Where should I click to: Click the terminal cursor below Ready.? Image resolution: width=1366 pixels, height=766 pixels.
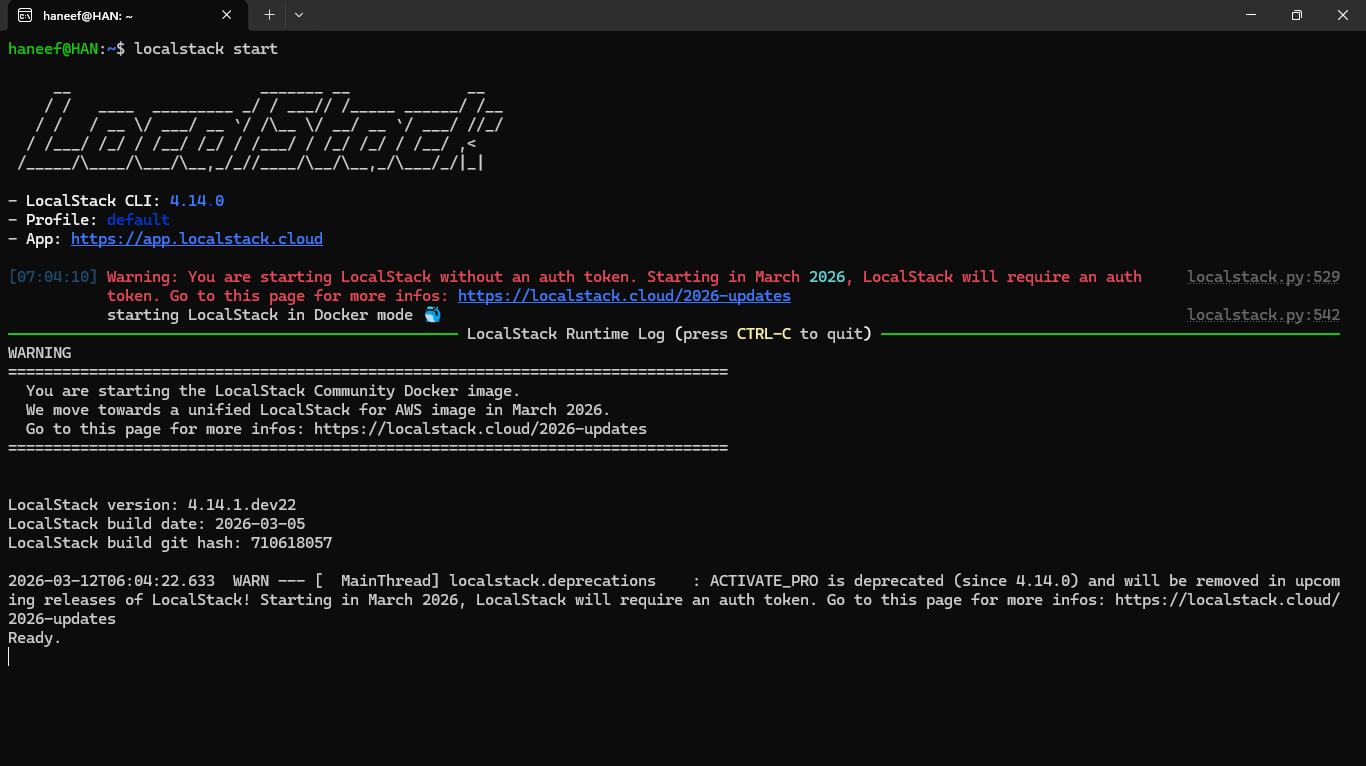pyautogui.click(x=9, y=656)
